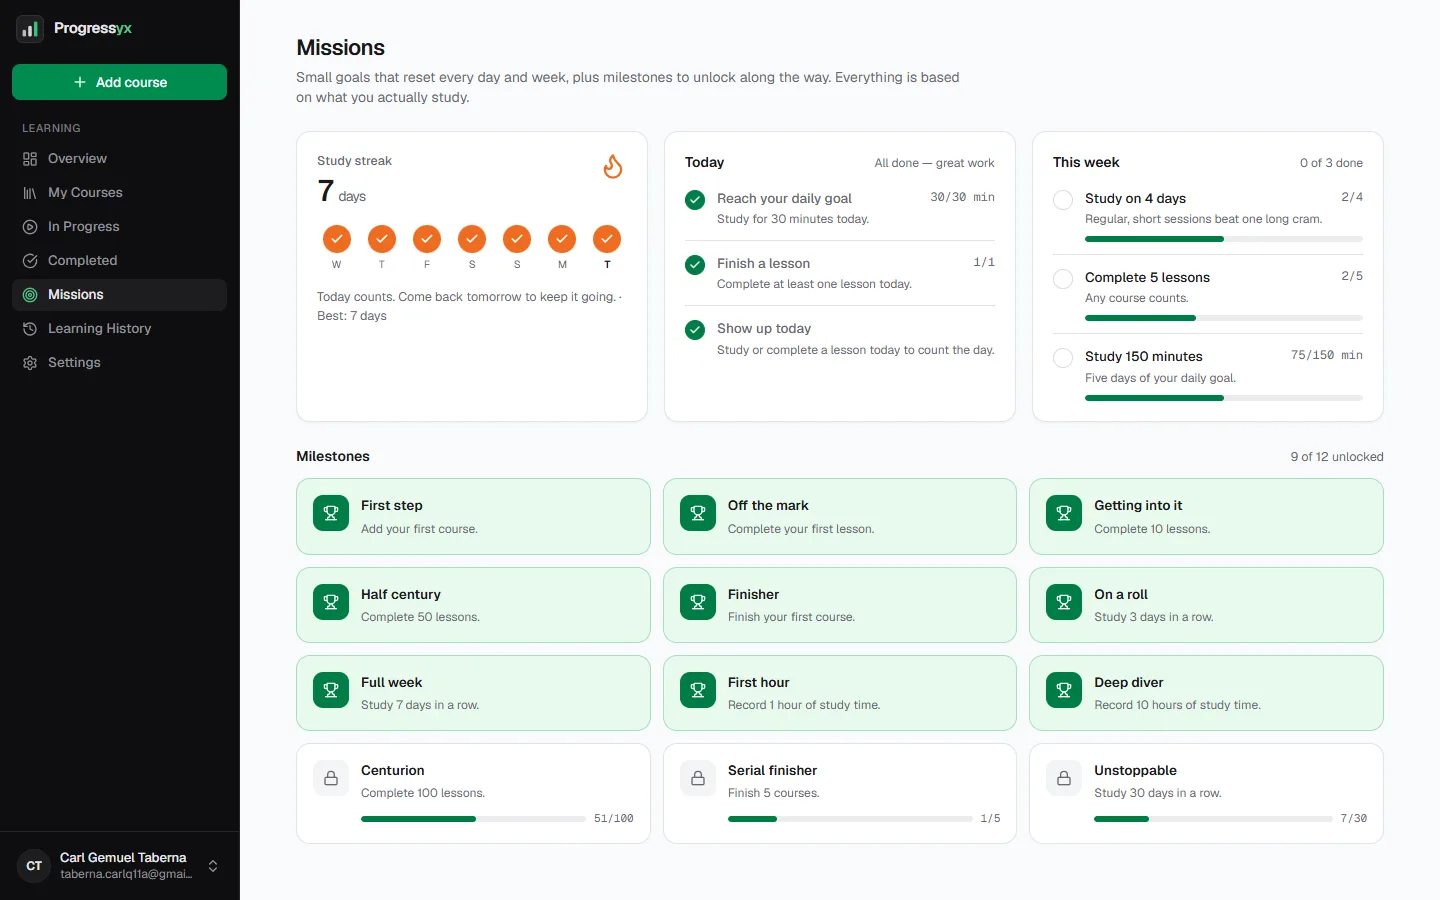Click the Progressyx bar-chart logo icon
The height and width of the screenshot is (900, 1440).
pyautogui.click(x=30, y=29)
